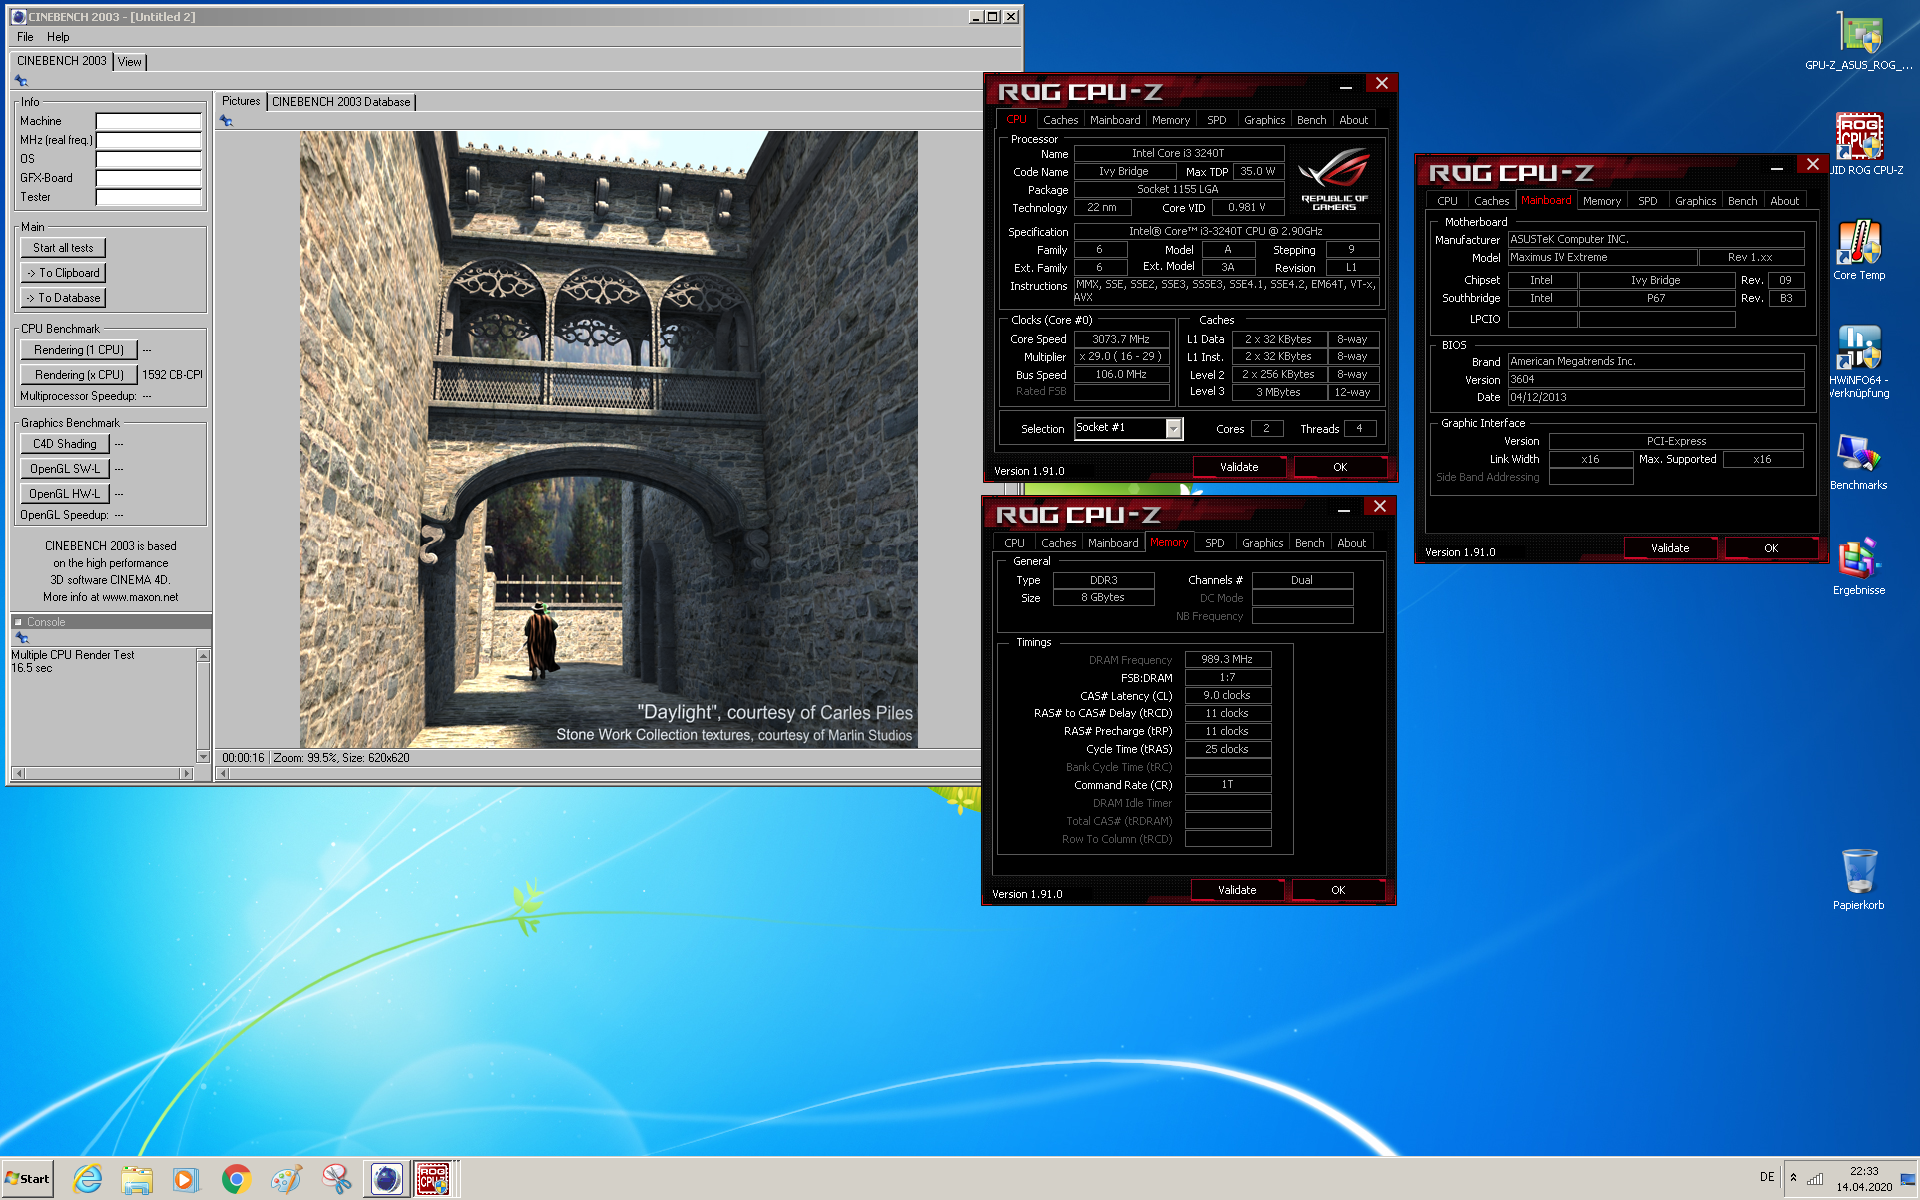Run OpenGL HW-L benchmark

point(65,494)
